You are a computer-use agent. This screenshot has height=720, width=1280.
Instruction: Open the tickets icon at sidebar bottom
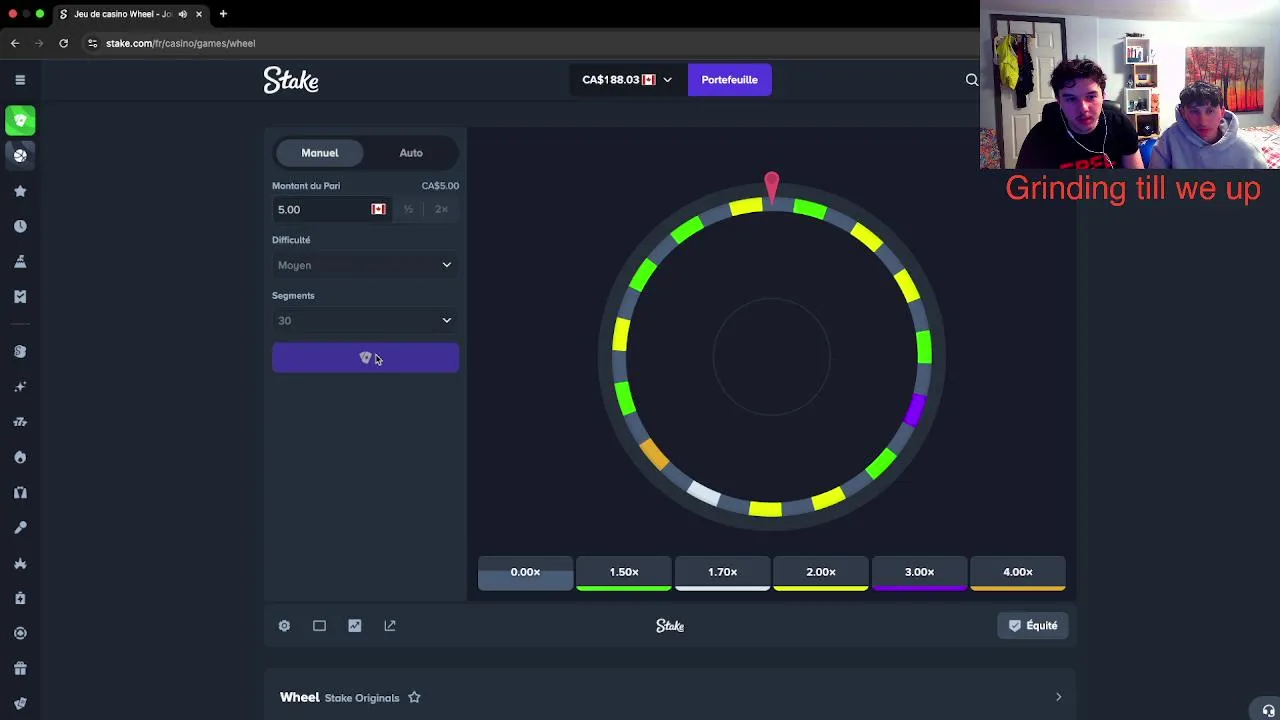click(20, 703)
